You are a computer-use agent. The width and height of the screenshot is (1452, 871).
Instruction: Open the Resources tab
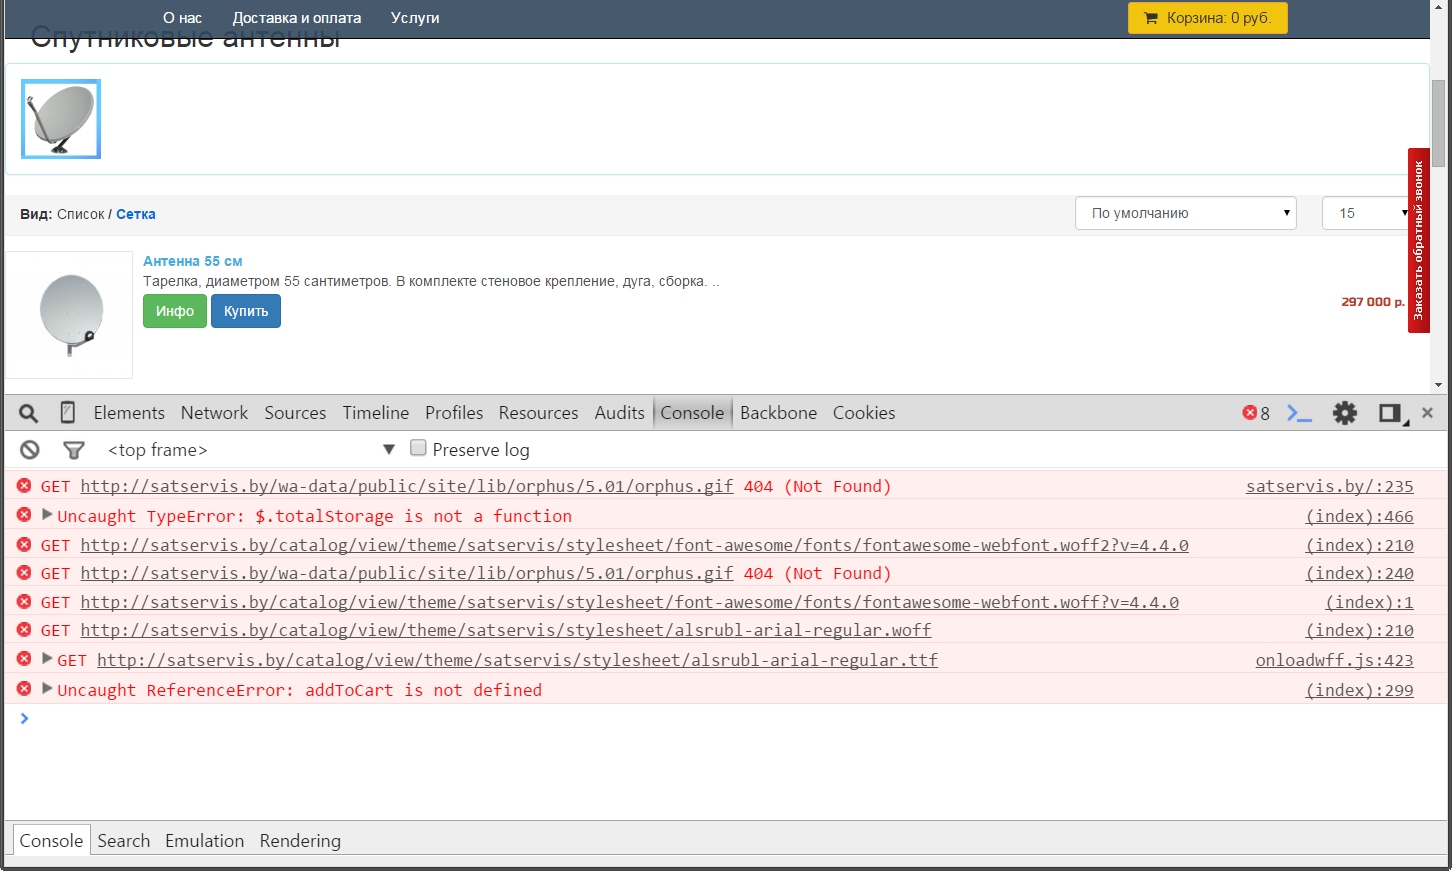tap(538, 413)
